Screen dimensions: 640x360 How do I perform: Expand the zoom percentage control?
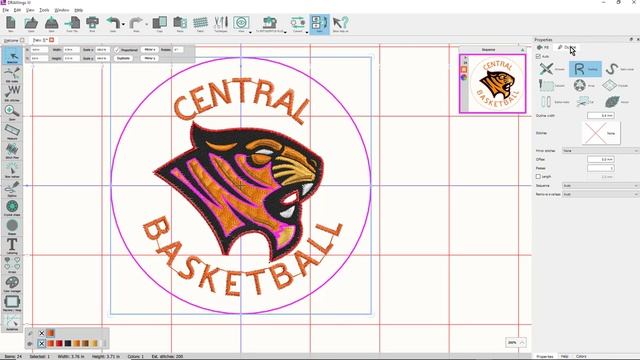coord(522,342)
